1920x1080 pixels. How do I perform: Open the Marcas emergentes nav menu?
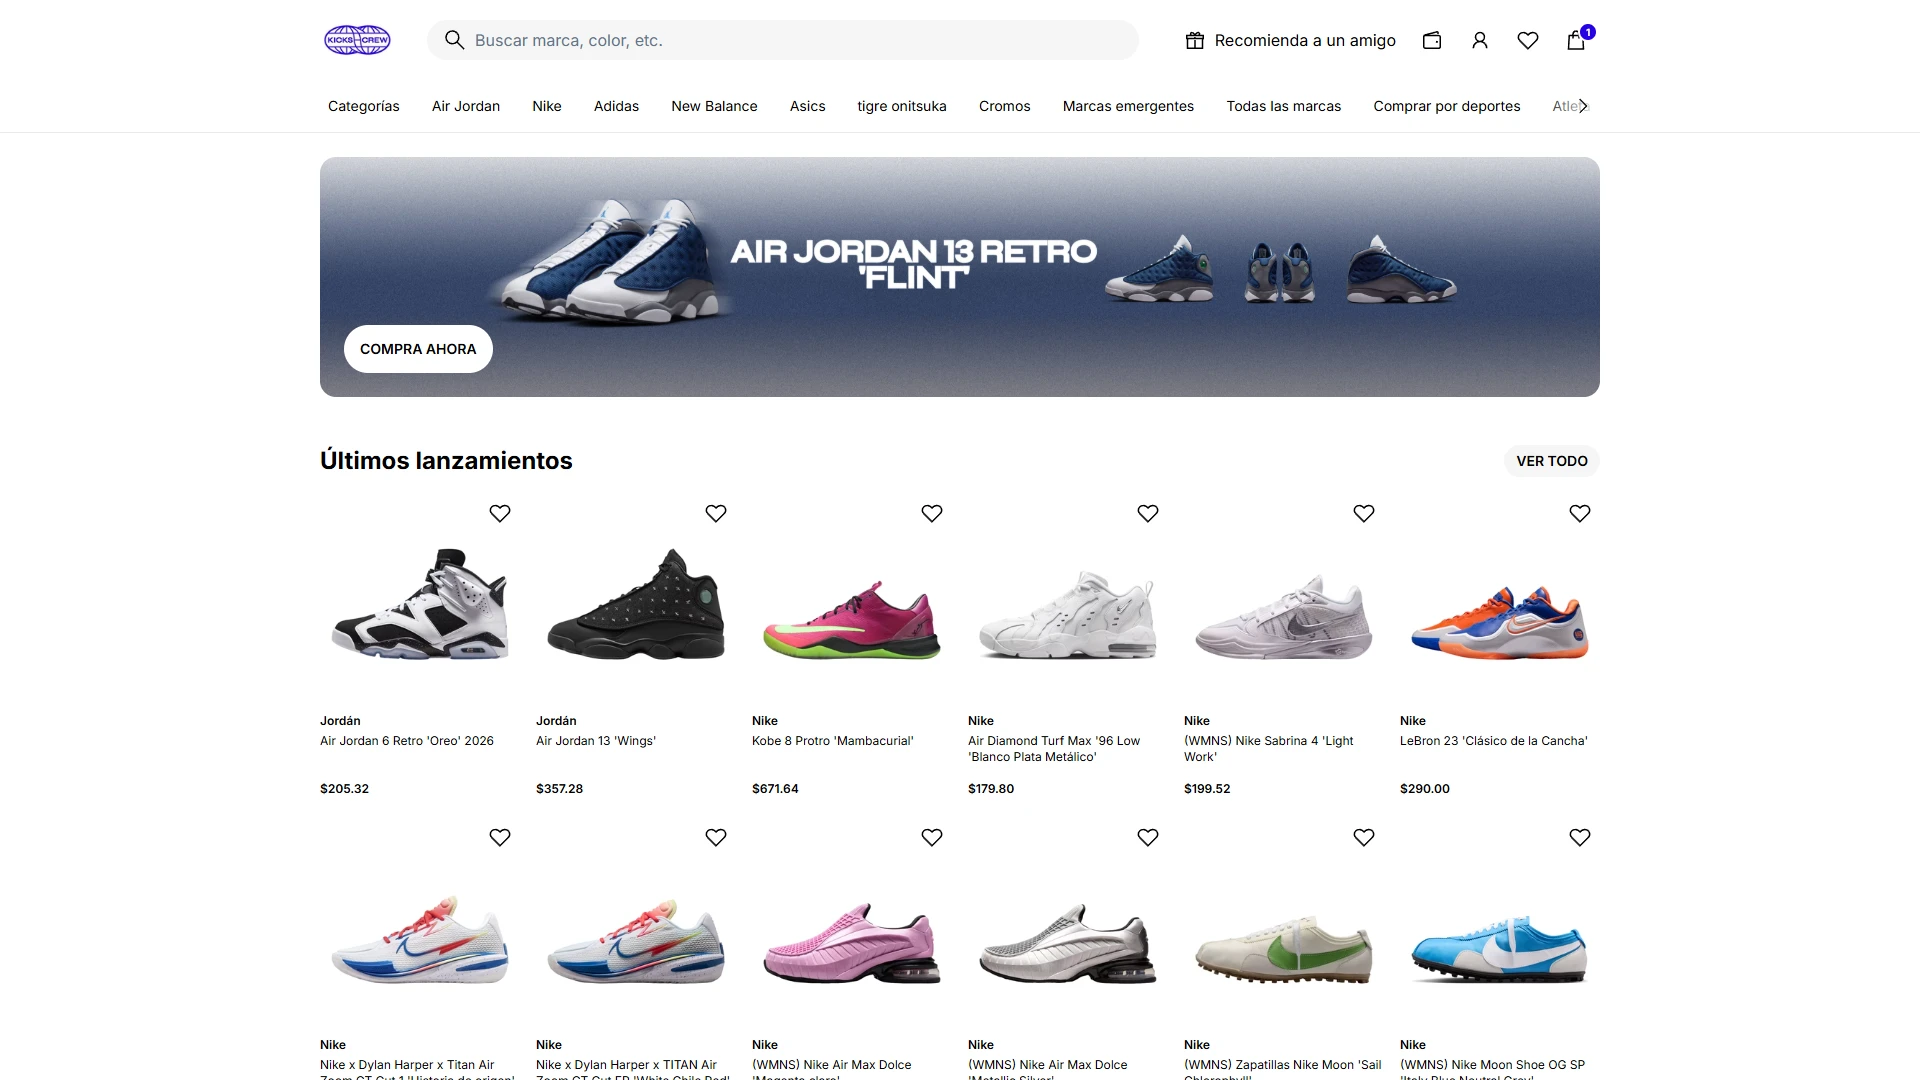point(1128,106)
